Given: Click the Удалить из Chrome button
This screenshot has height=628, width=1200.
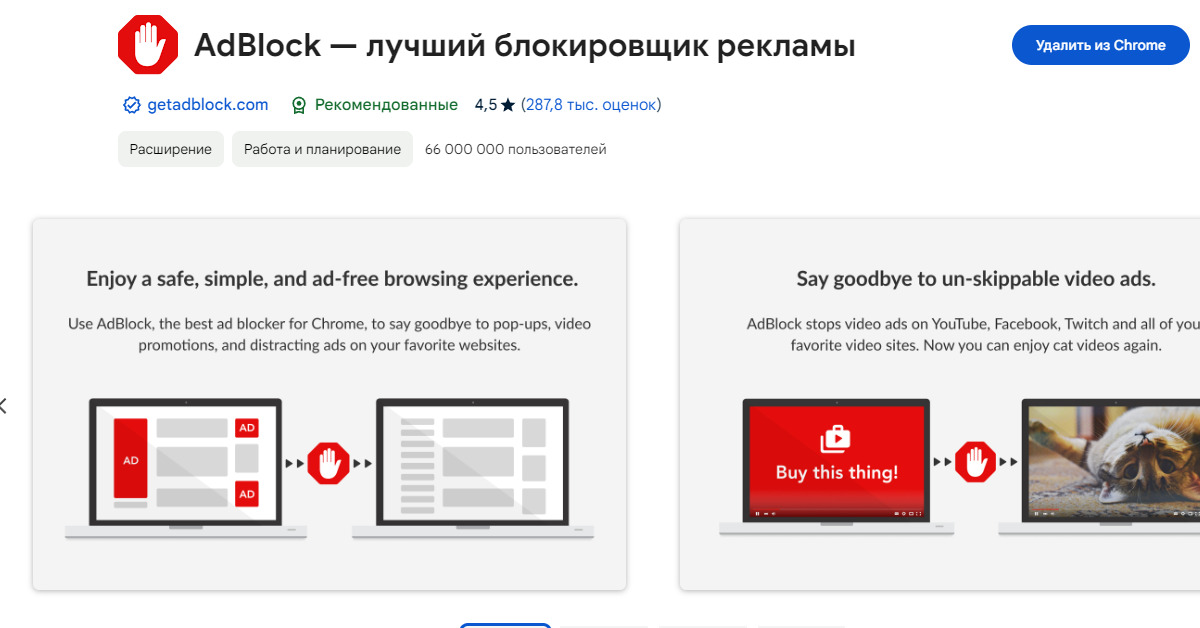Looking at the screenshot, I should [x=1100, y=45].
